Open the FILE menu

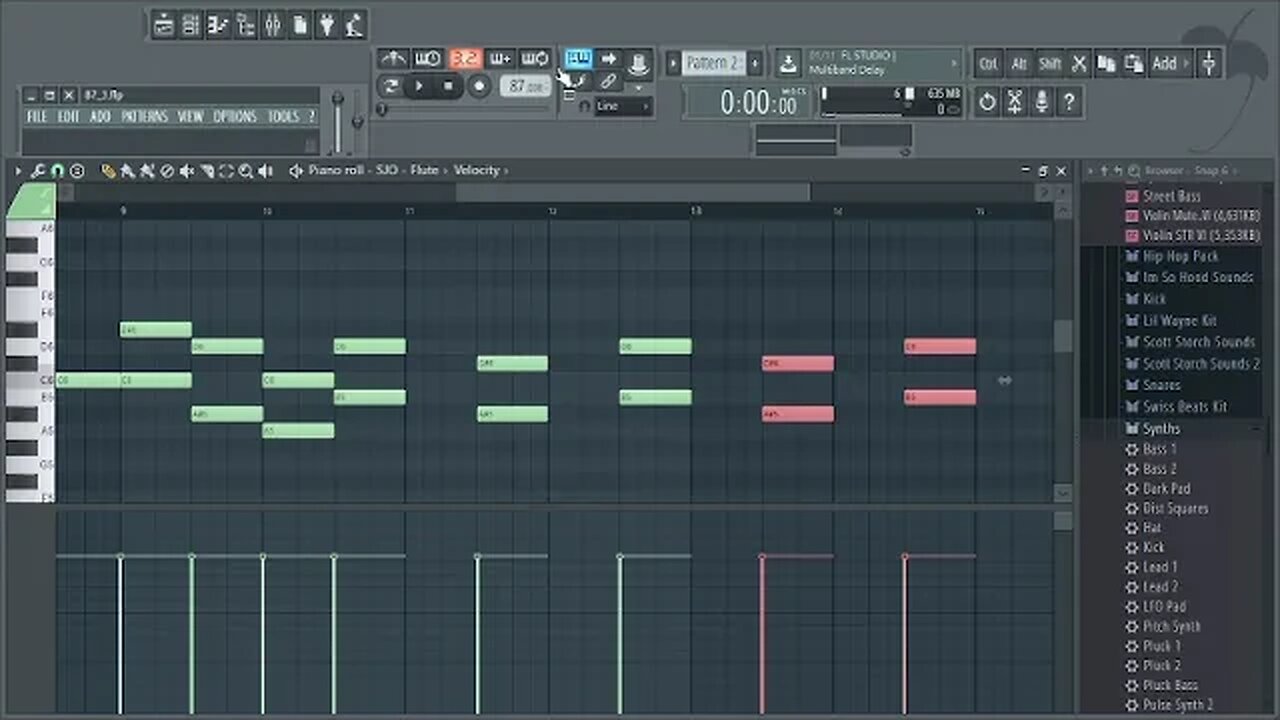(37, 116)
